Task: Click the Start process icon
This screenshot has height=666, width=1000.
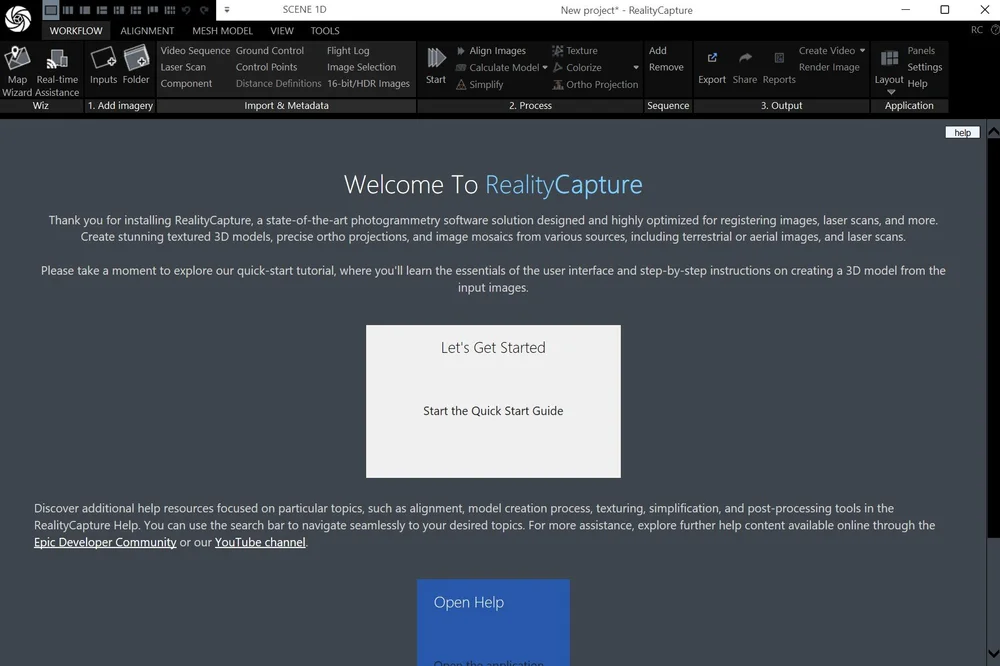Action: 436,58
